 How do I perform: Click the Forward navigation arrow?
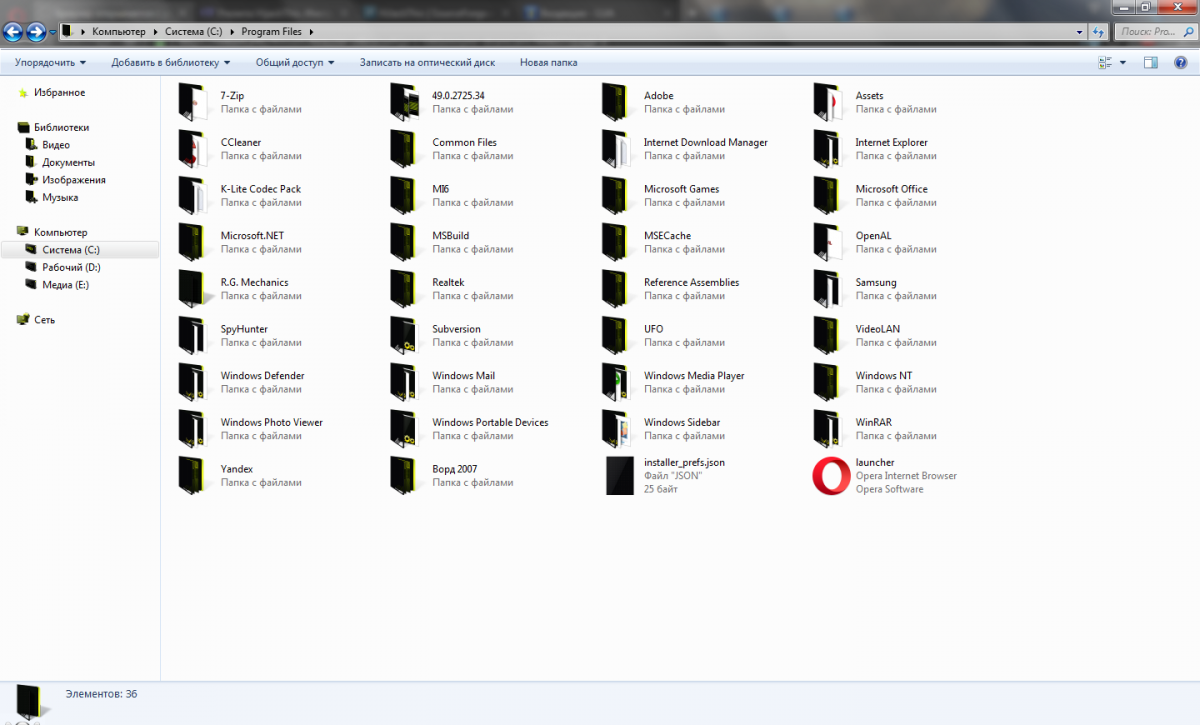coord(37,32)
